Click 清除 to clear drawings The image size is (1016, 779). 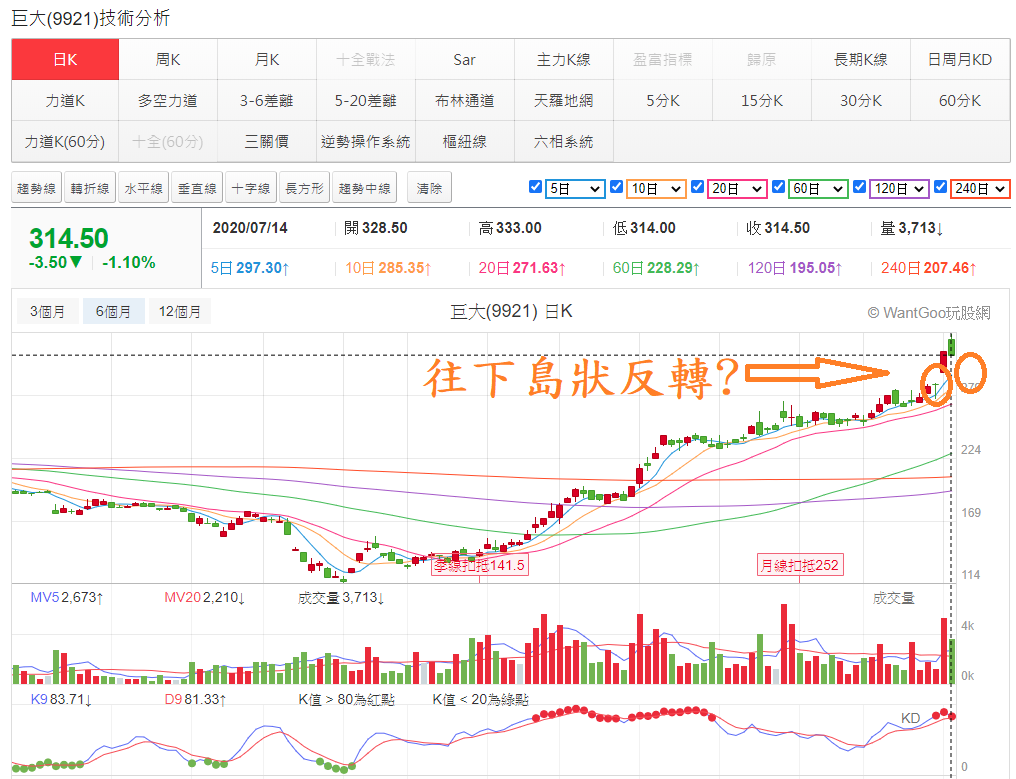[429, 189]
